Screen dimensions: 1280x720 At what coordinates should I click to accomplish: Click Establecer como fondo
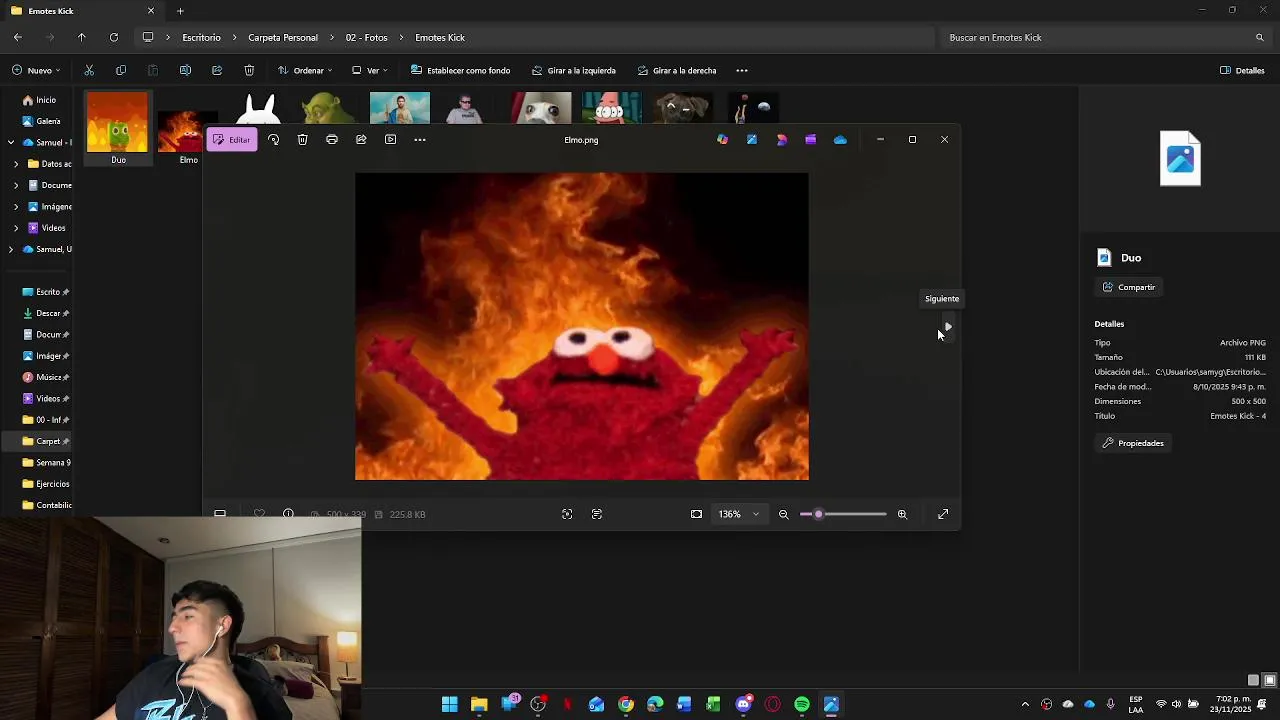click(460, 71)
